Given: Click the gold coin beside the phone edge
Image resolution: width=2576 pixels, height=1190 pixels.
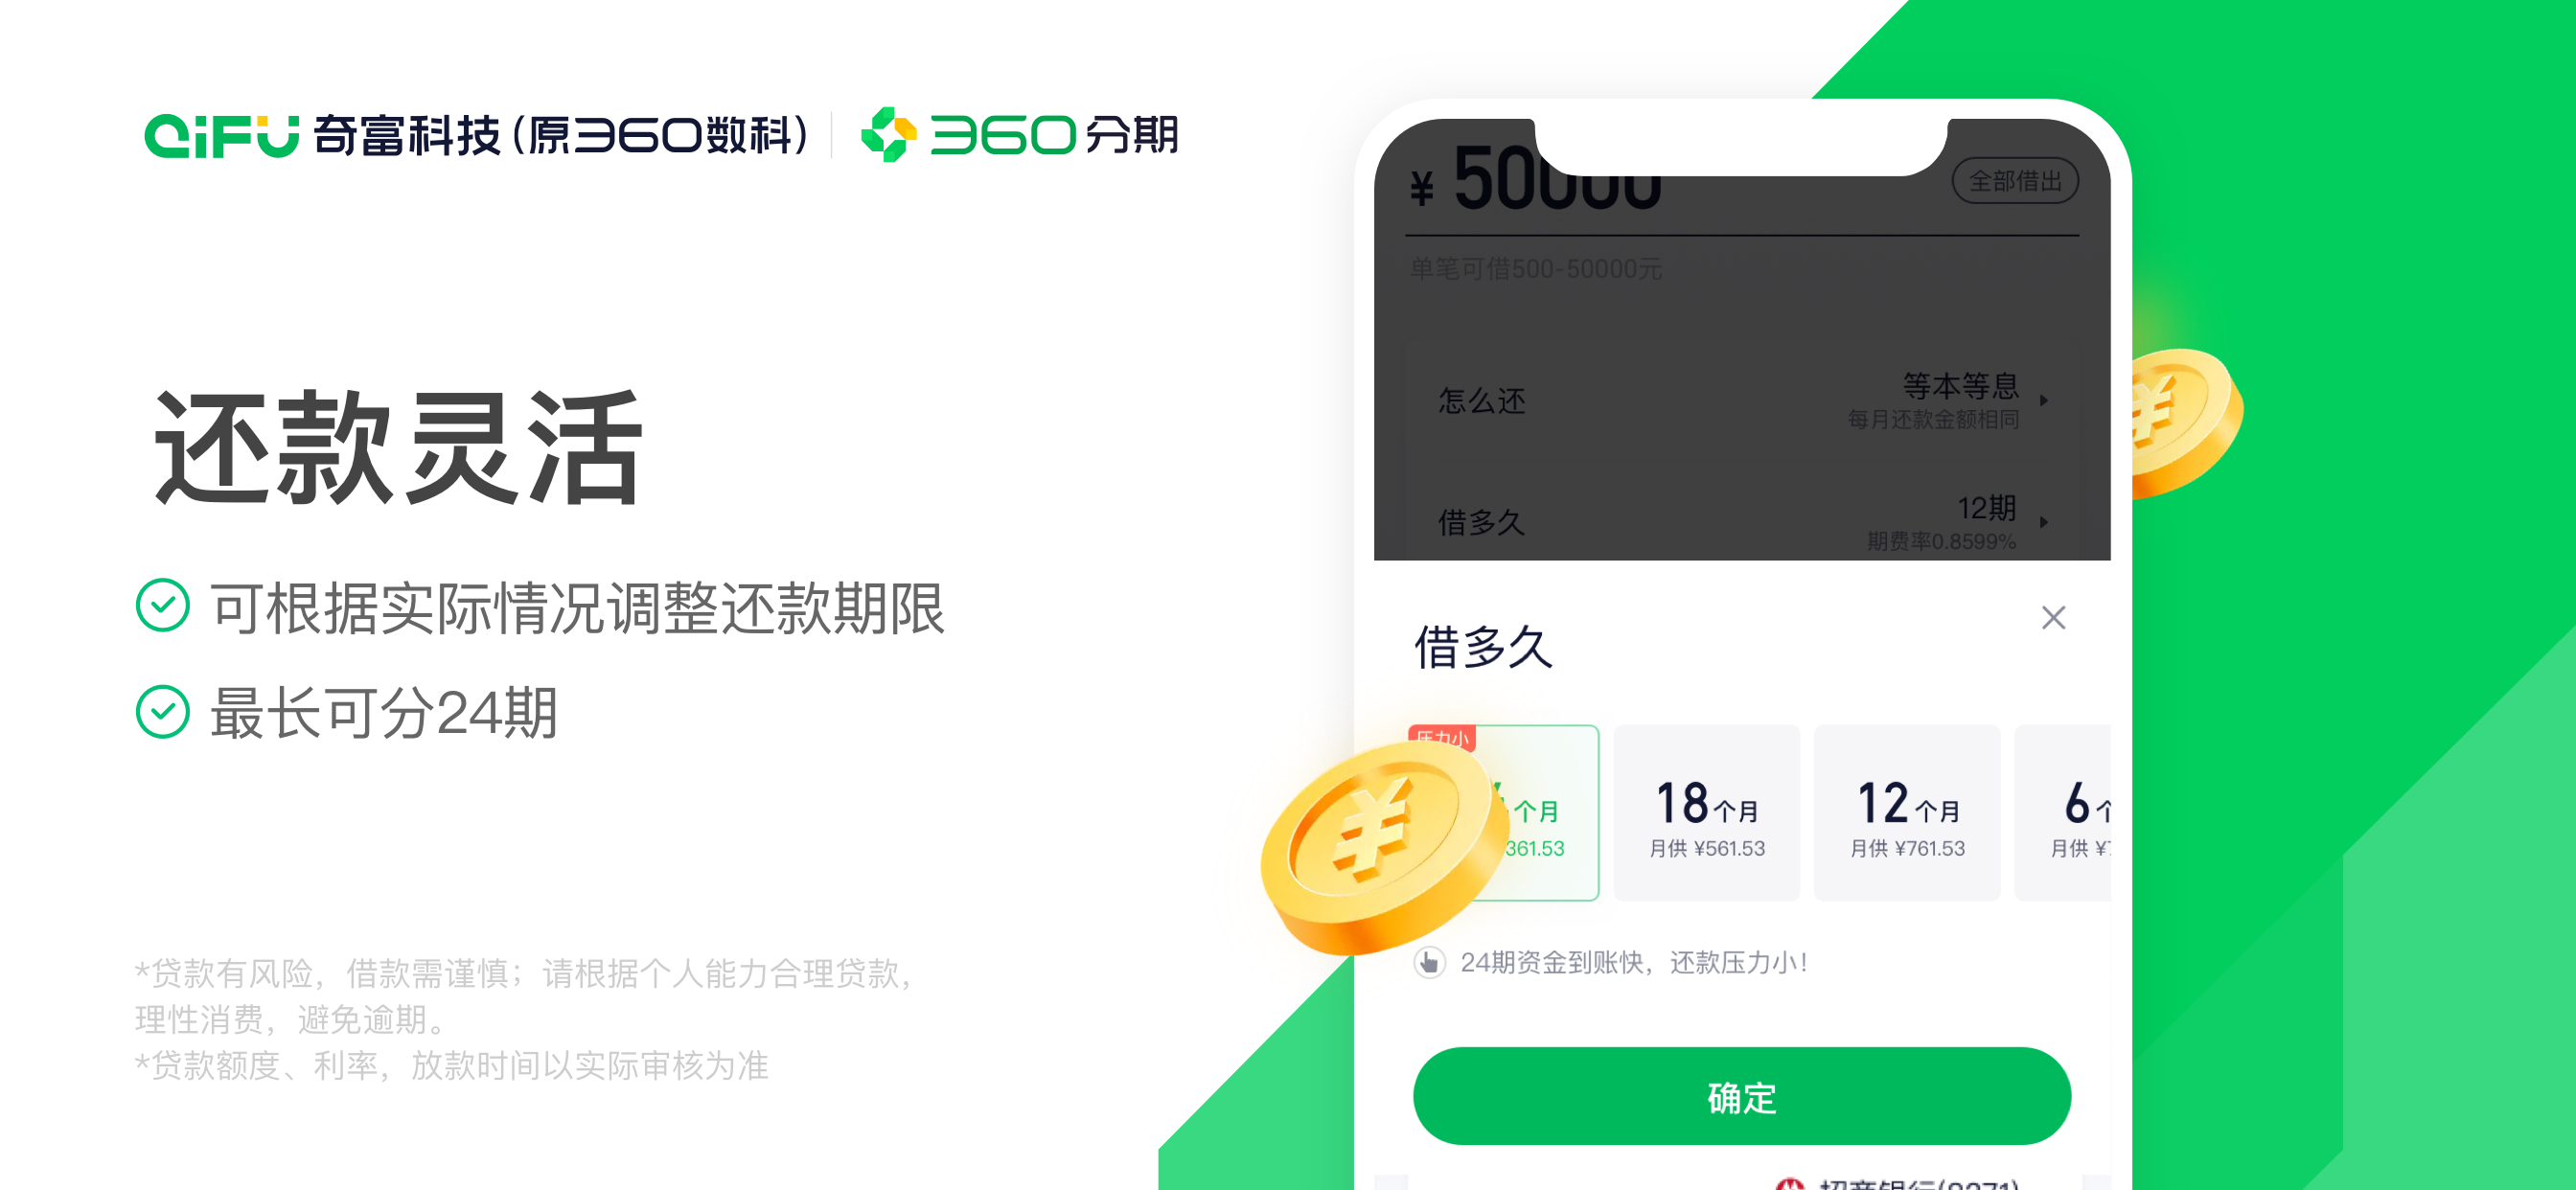Looking at the screenshot, I should (2187, 422).
